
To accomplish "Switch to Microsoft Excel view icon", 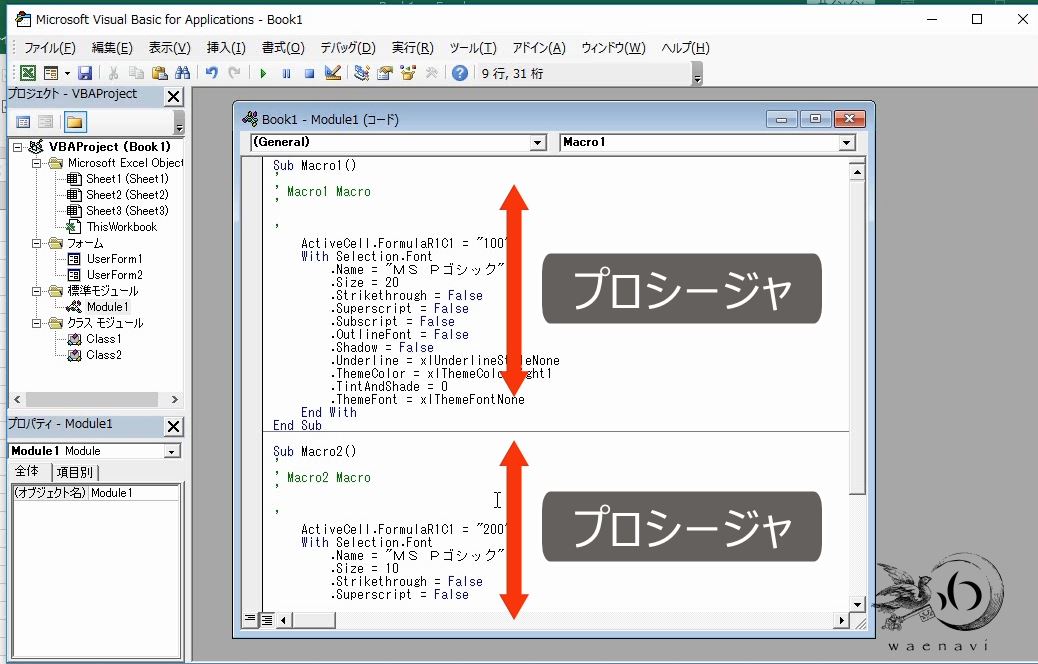I will tap(28, 73).
